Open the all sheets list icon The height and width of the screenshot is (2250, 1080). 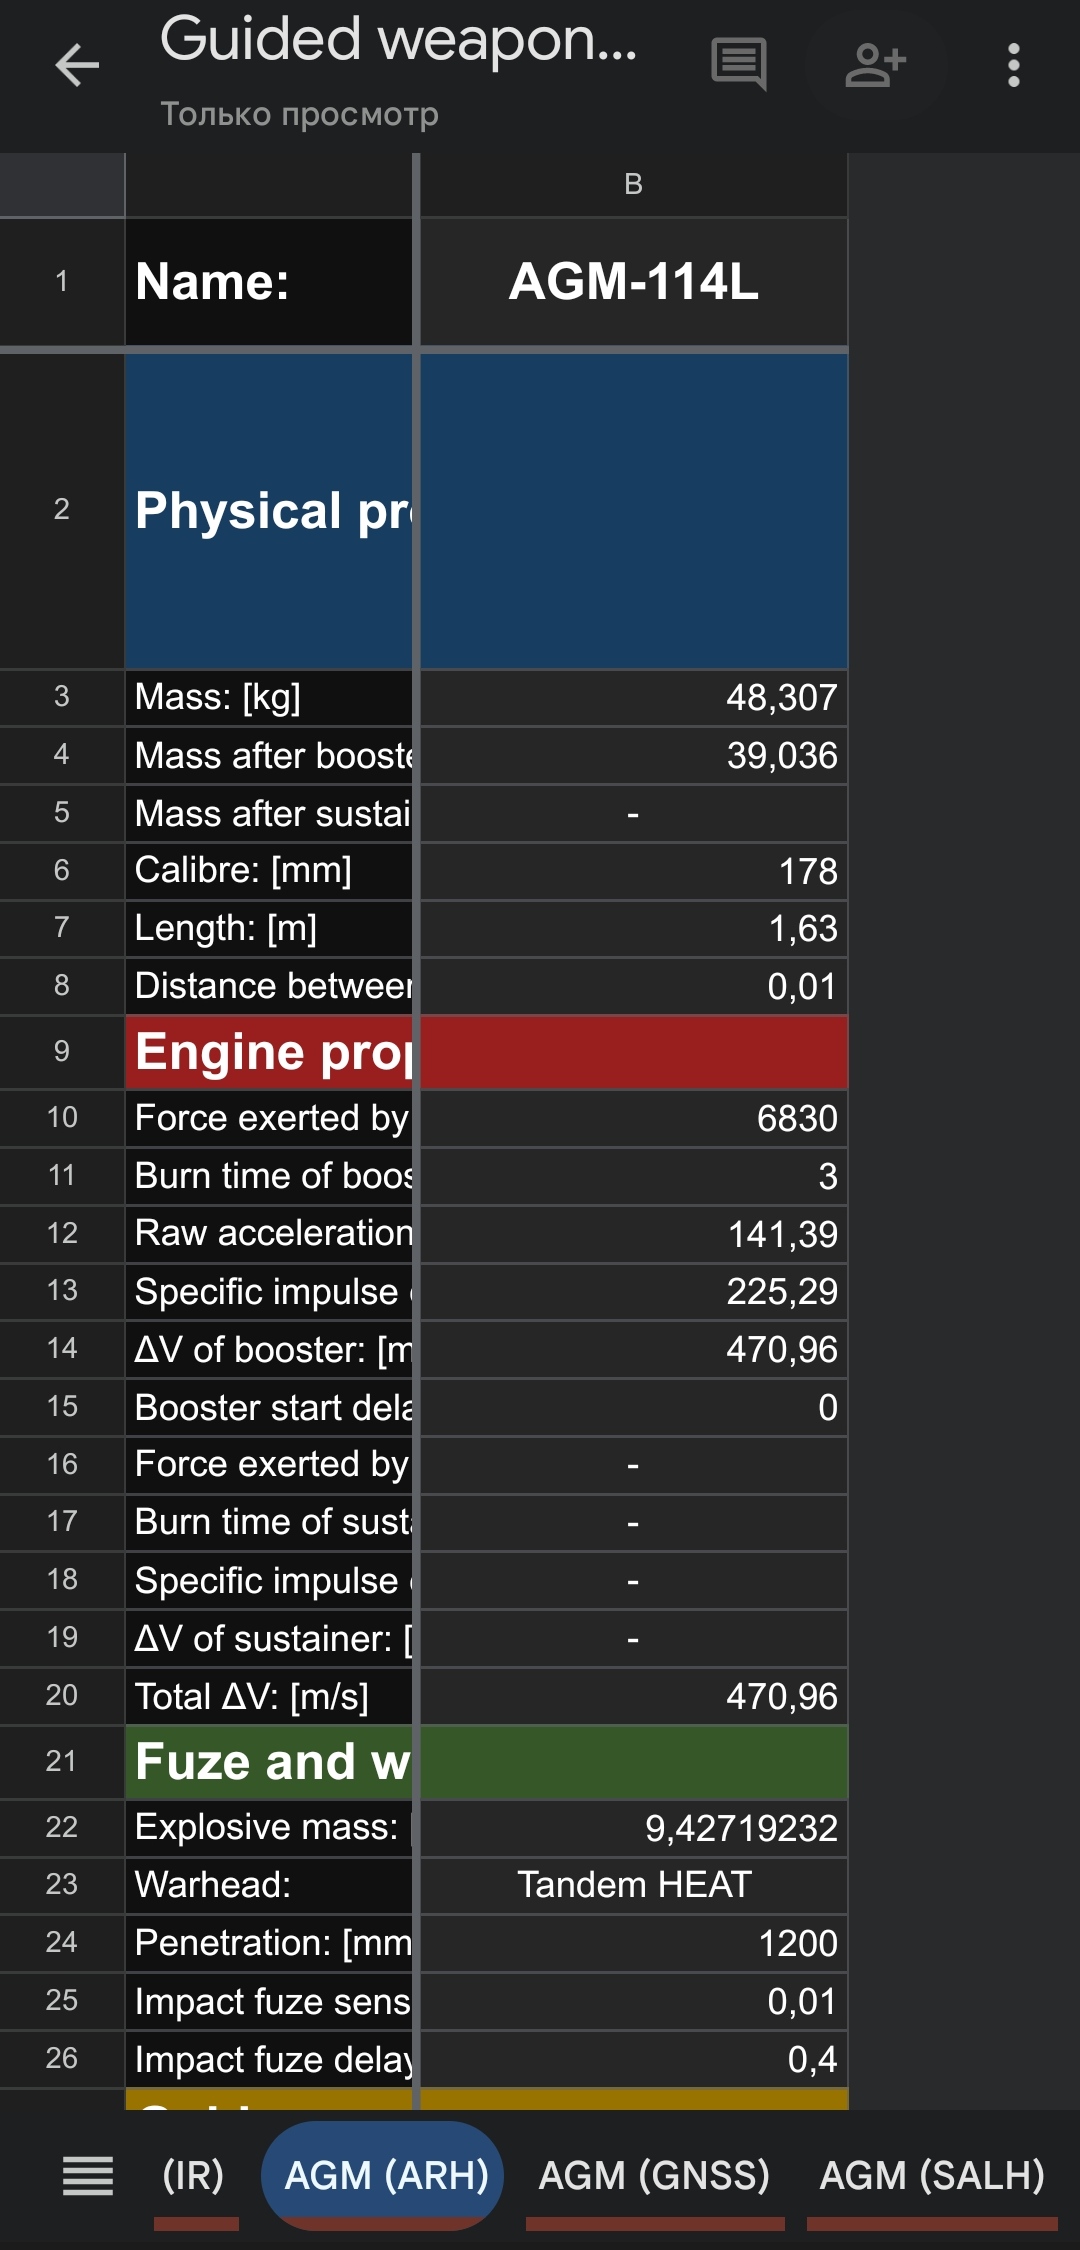point(88,2176)
